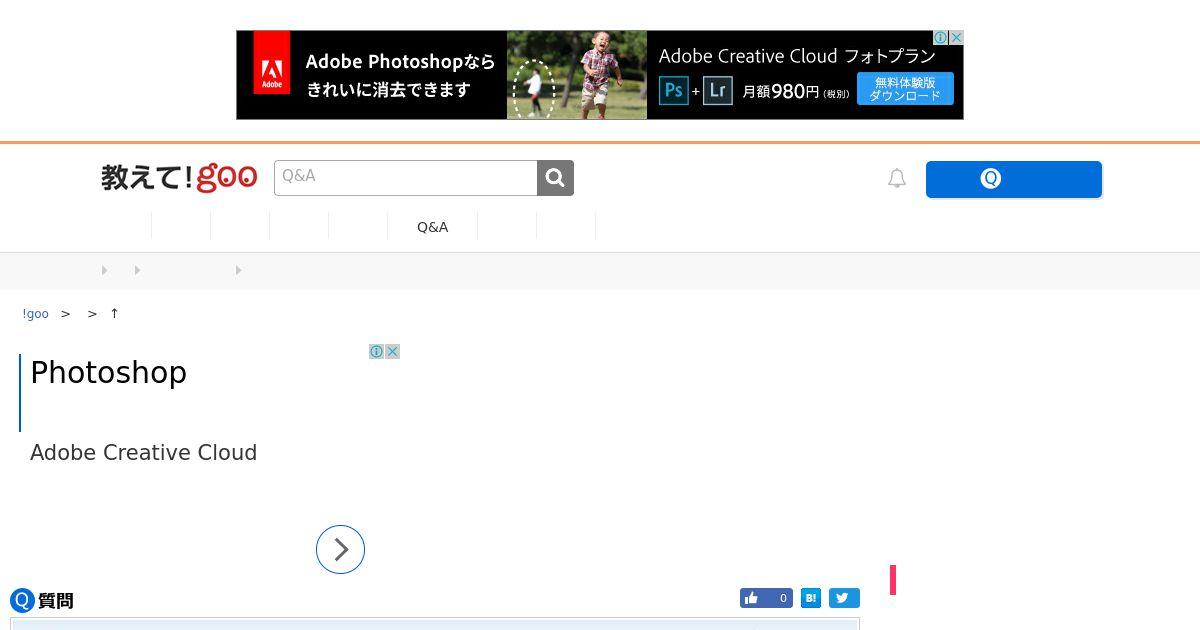
Task: Bookmark with the Hatena B! button
Action: pyautogui.click(x=811, y=598)
